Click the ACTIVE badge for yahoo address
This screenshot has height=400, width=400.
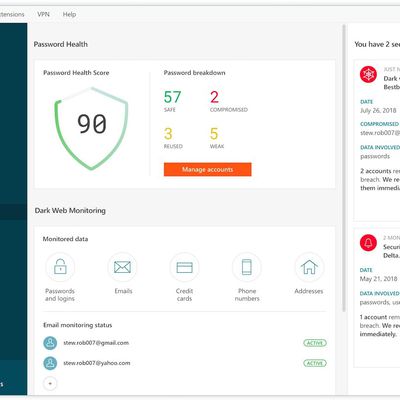point(315,363)
